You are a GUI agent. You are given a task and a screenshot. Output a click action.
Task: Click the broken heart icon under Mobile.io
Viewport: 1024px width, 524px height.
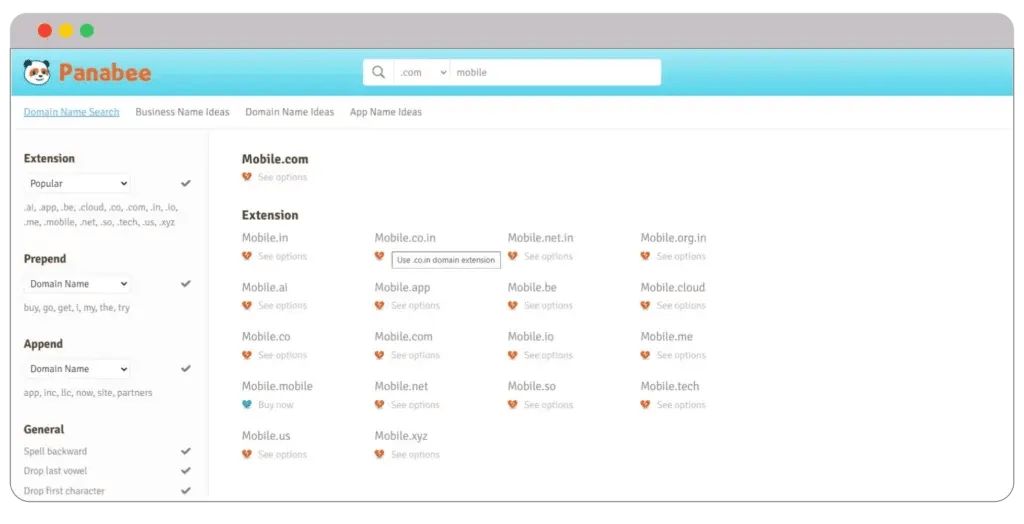coord(513,355)
